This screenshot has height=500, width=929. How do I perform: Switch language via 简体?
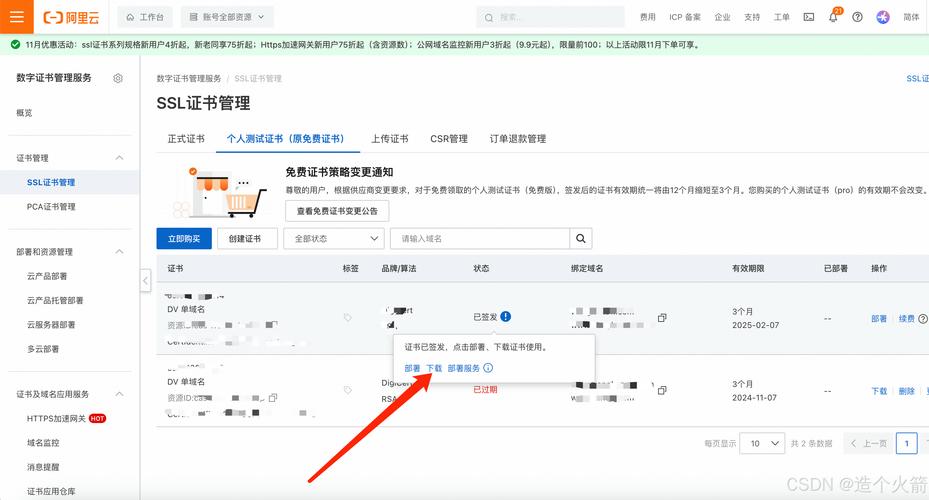point(911,17)
